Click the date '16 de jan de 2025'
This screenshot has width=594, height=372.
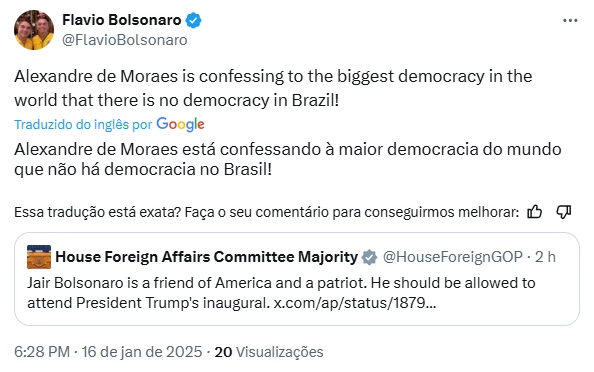142,352
